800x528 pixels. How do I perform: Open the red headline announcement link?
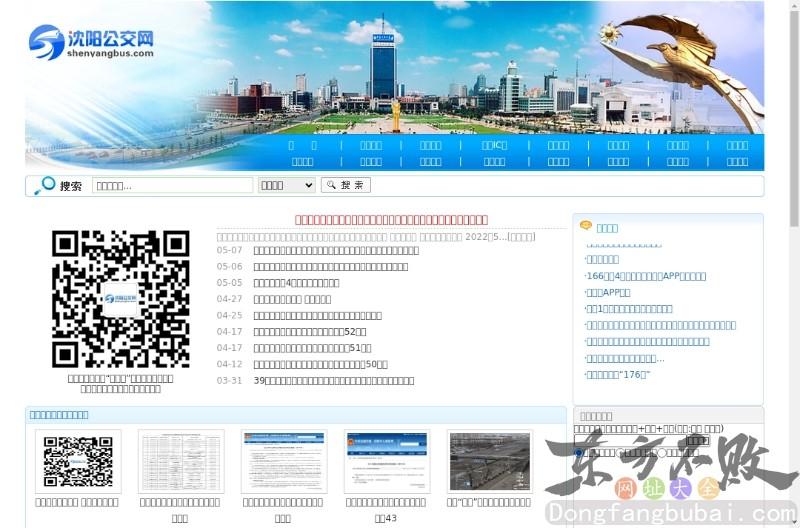(x=391, y=220)
